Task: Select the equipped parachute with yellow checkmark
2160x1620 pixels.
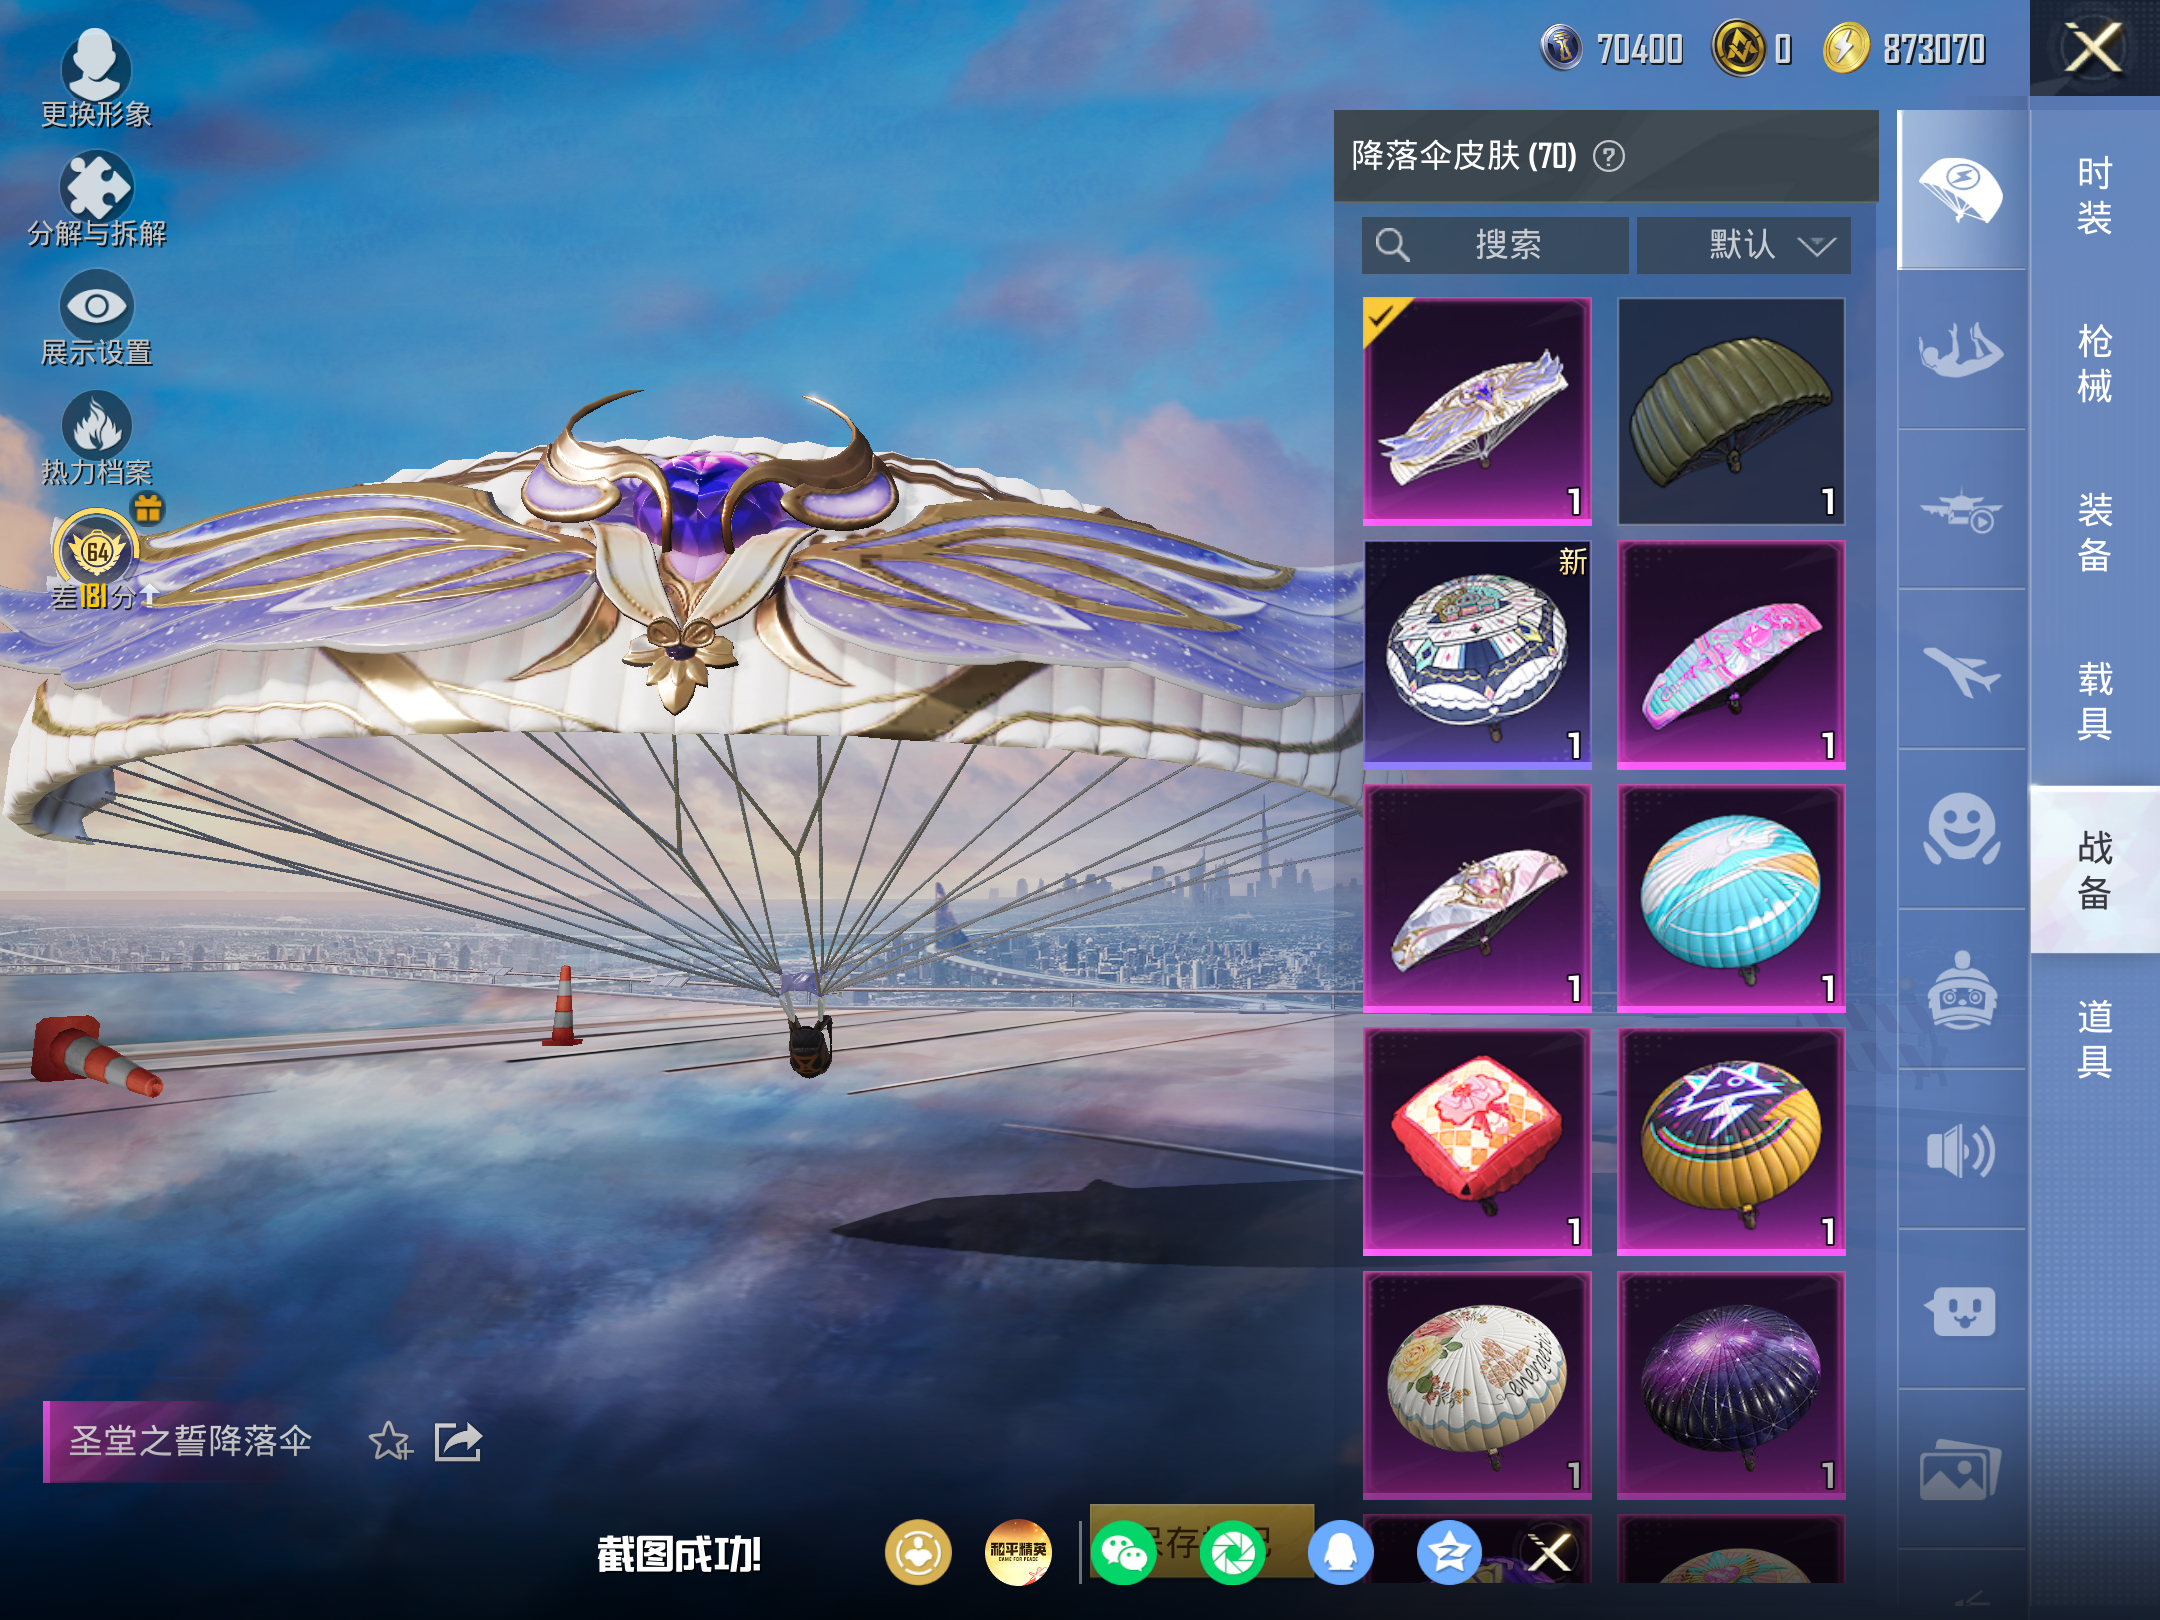Action: pyautogui.click(x=1477, y=411)
